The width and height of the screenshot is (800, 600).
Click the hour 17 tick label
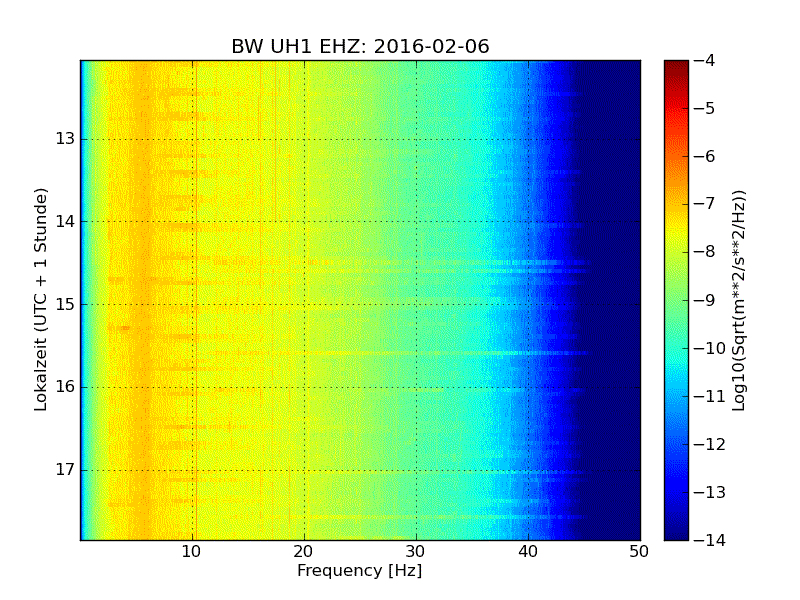pos(65,470)
